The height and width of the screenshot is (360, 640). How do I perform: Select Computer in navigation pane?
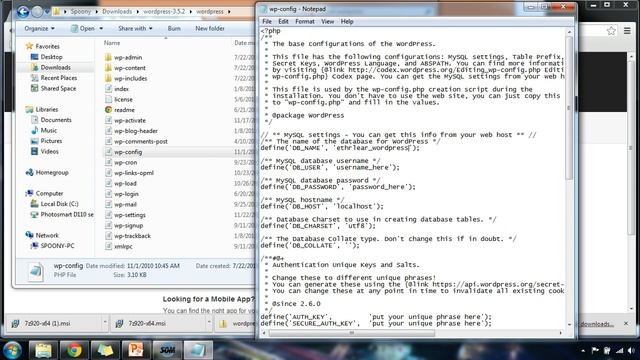49,193
